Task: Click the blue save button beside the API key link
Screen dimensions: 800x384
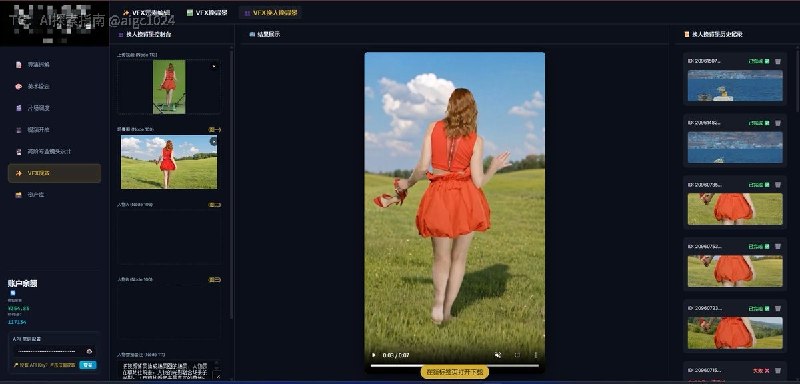Action: tap(88, 365)
